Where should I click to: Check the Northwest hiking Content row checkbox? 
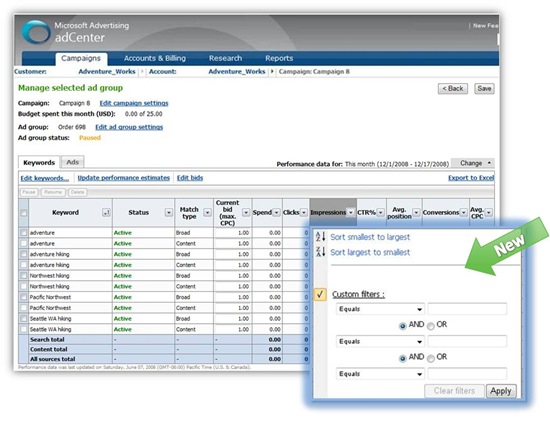point(24,286)
